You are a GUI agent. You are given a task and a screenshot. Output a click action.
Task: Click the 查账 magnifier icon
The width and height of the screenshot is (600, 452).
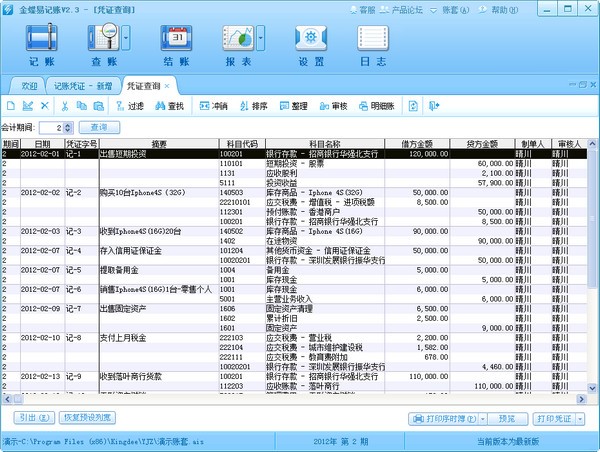tap(103, 41)
